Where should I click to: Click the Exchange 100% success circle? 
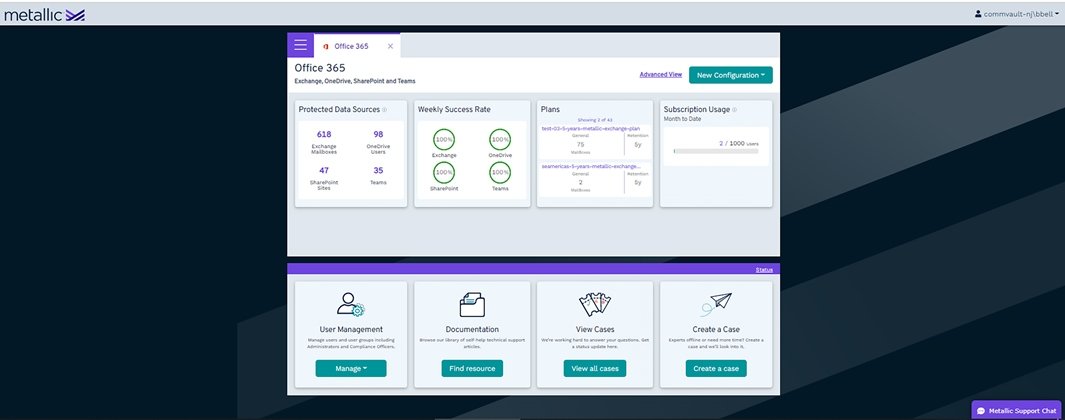[x=444, y=139]
